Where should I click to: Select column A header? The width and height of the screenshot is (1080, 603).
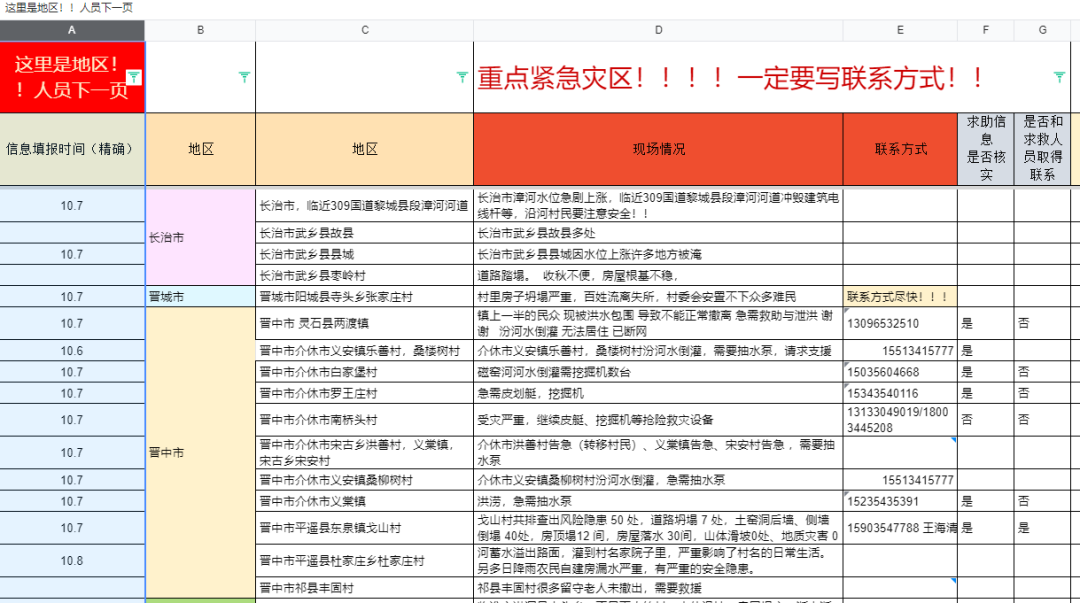tap(72, 30)
